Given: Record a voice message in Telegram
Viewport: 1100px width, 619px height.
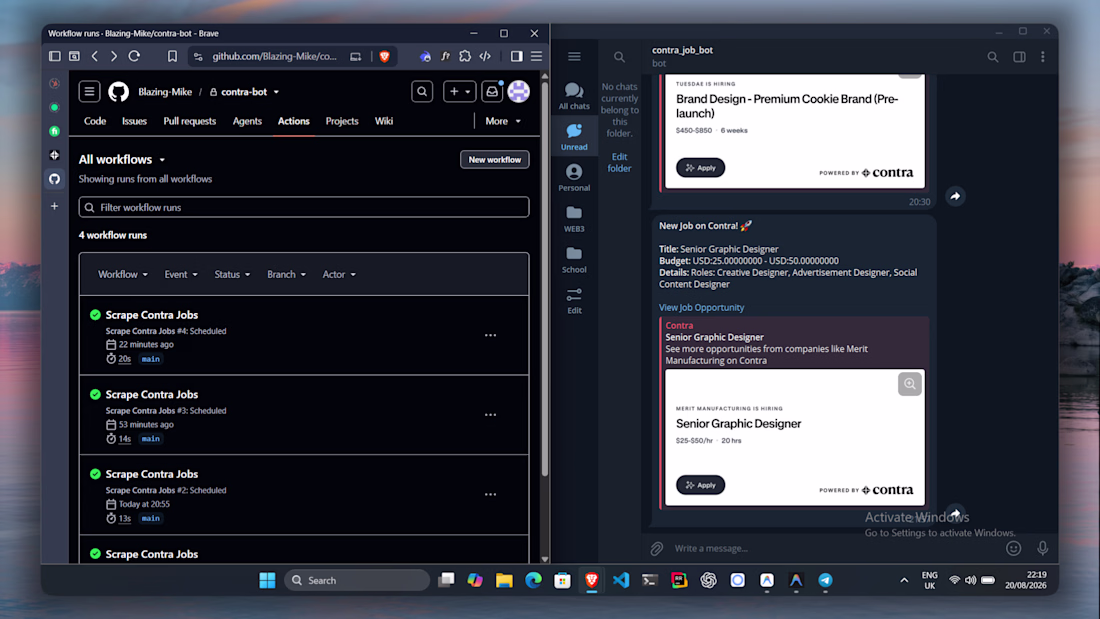Looking at the screenshot, I should point(1043,548).
